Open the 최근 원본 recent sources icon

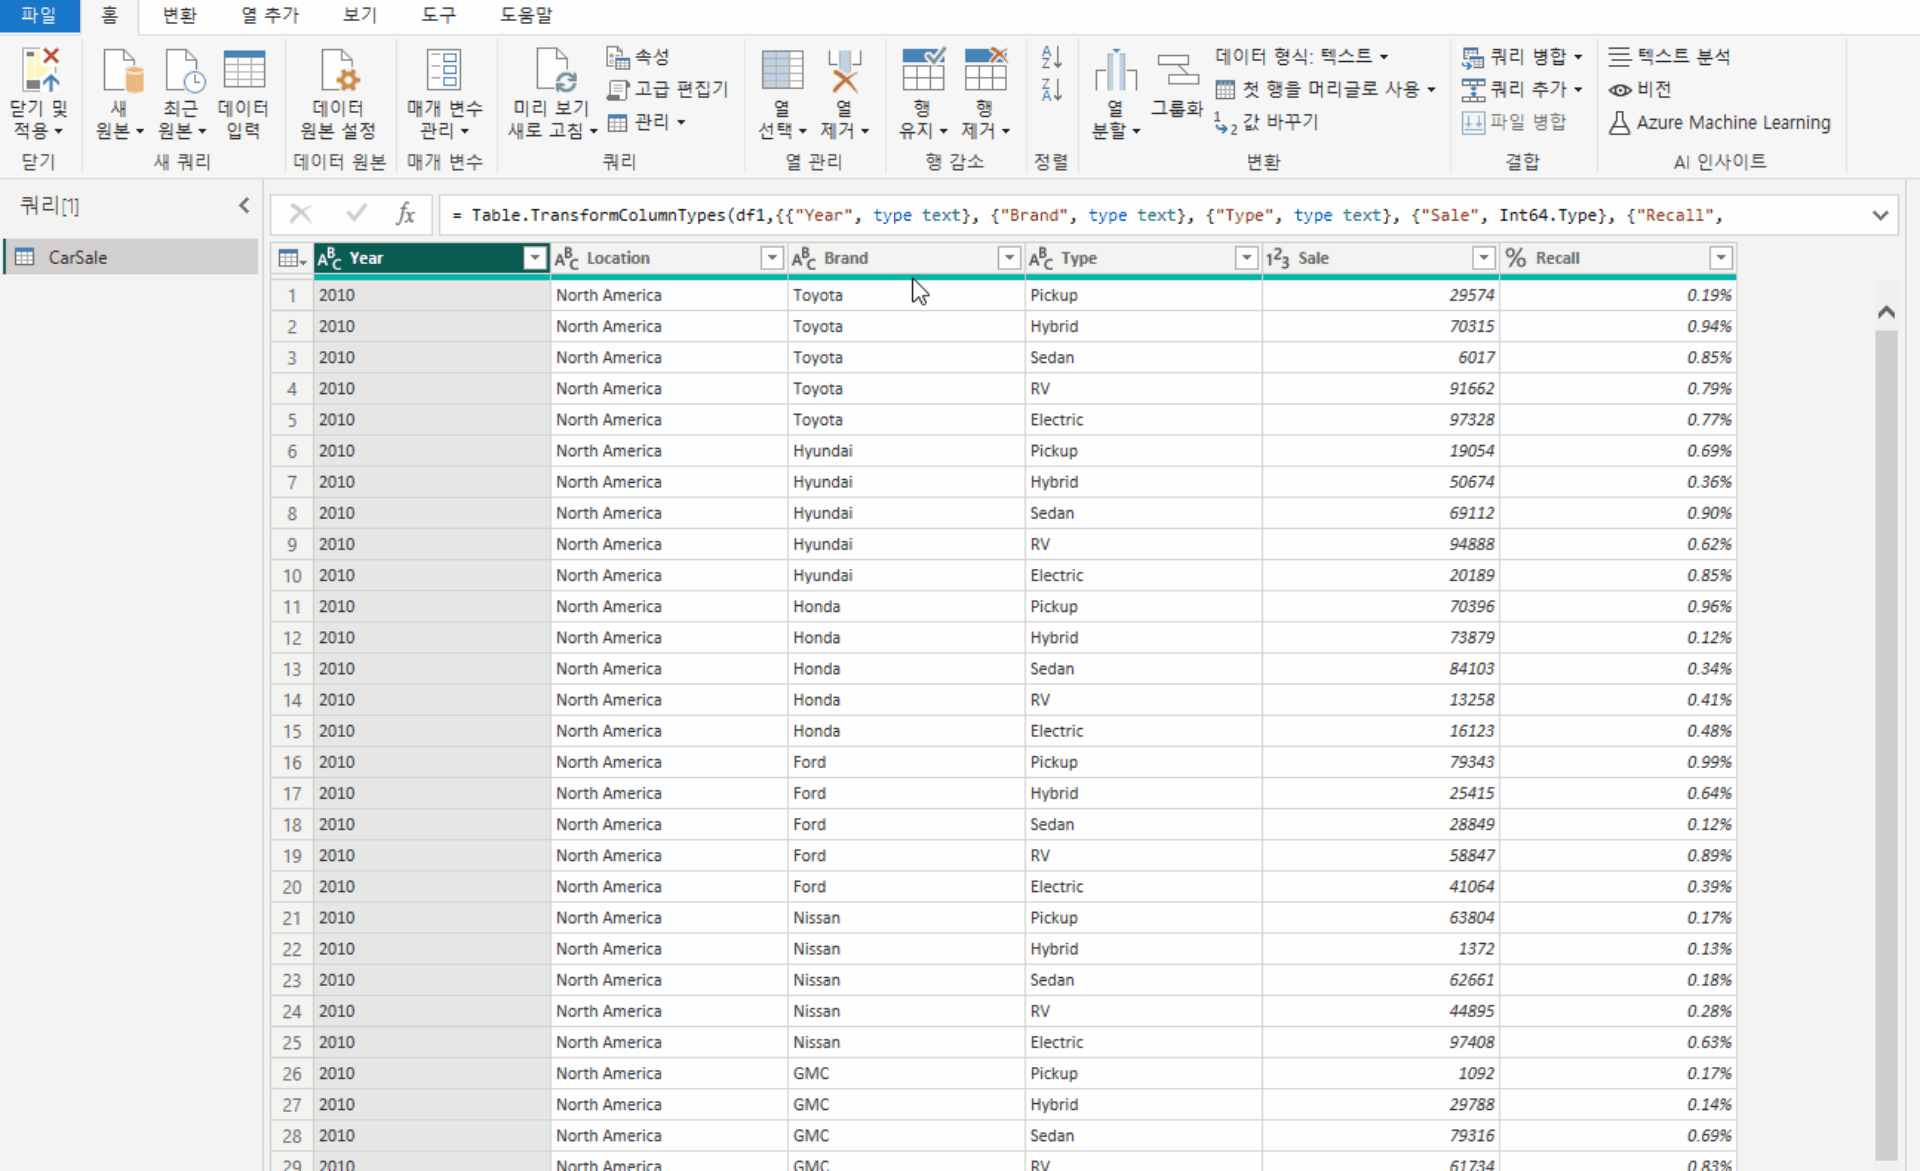(184, 70)
